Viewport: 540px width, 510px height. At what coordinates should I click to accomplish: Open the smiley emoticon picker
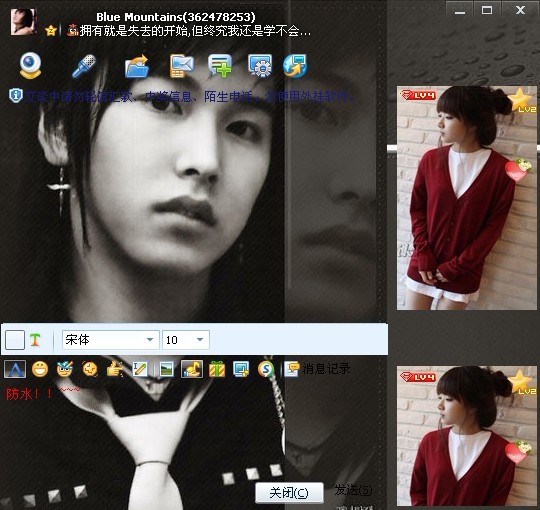click(40, 369)
